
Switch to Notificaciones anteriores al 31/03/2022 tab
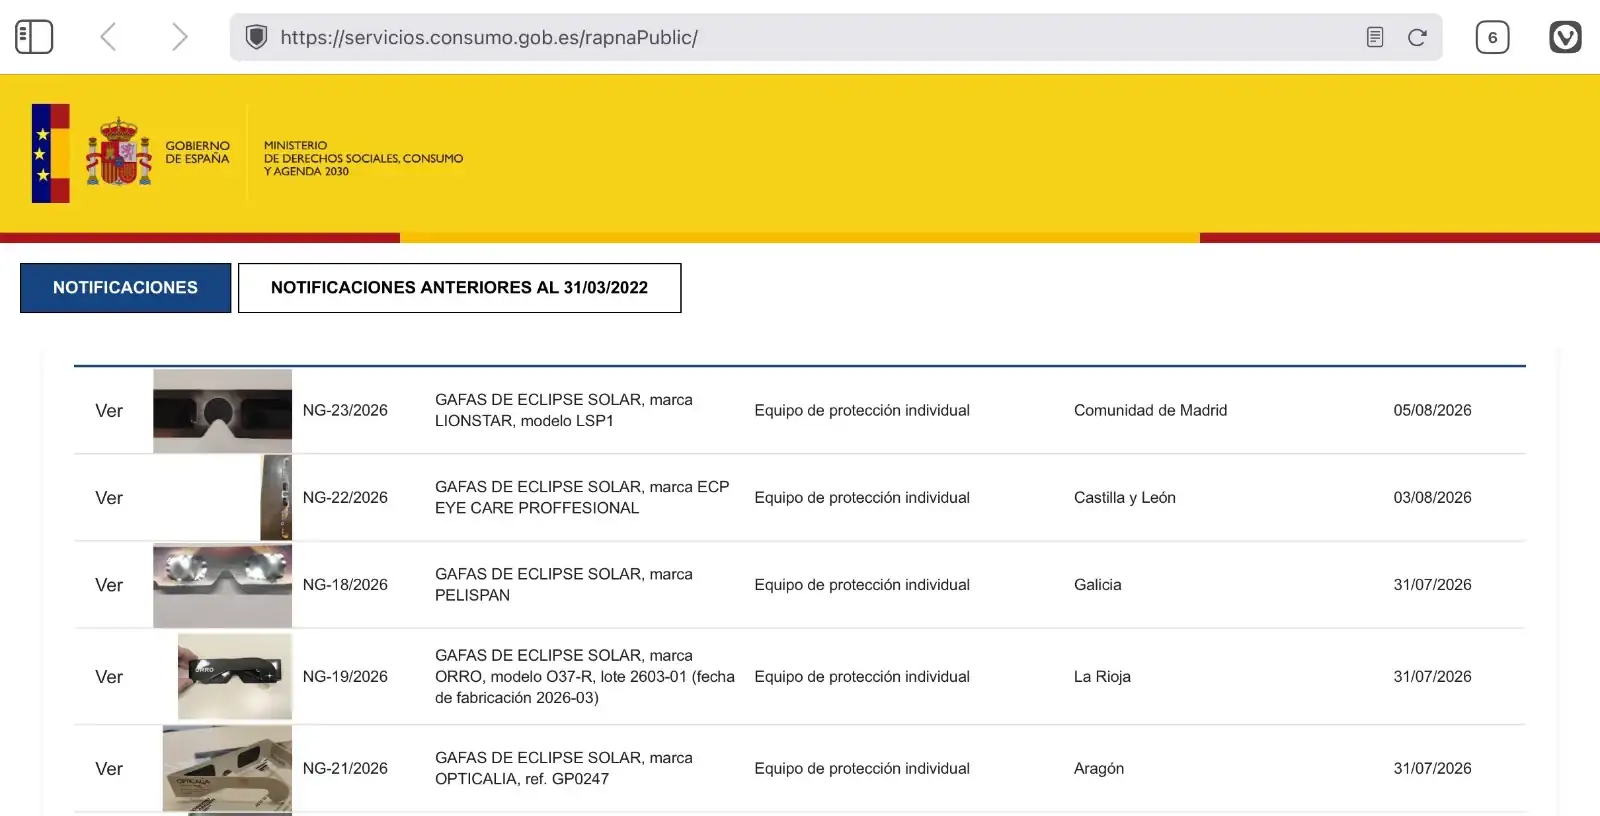tap(459, 288)
